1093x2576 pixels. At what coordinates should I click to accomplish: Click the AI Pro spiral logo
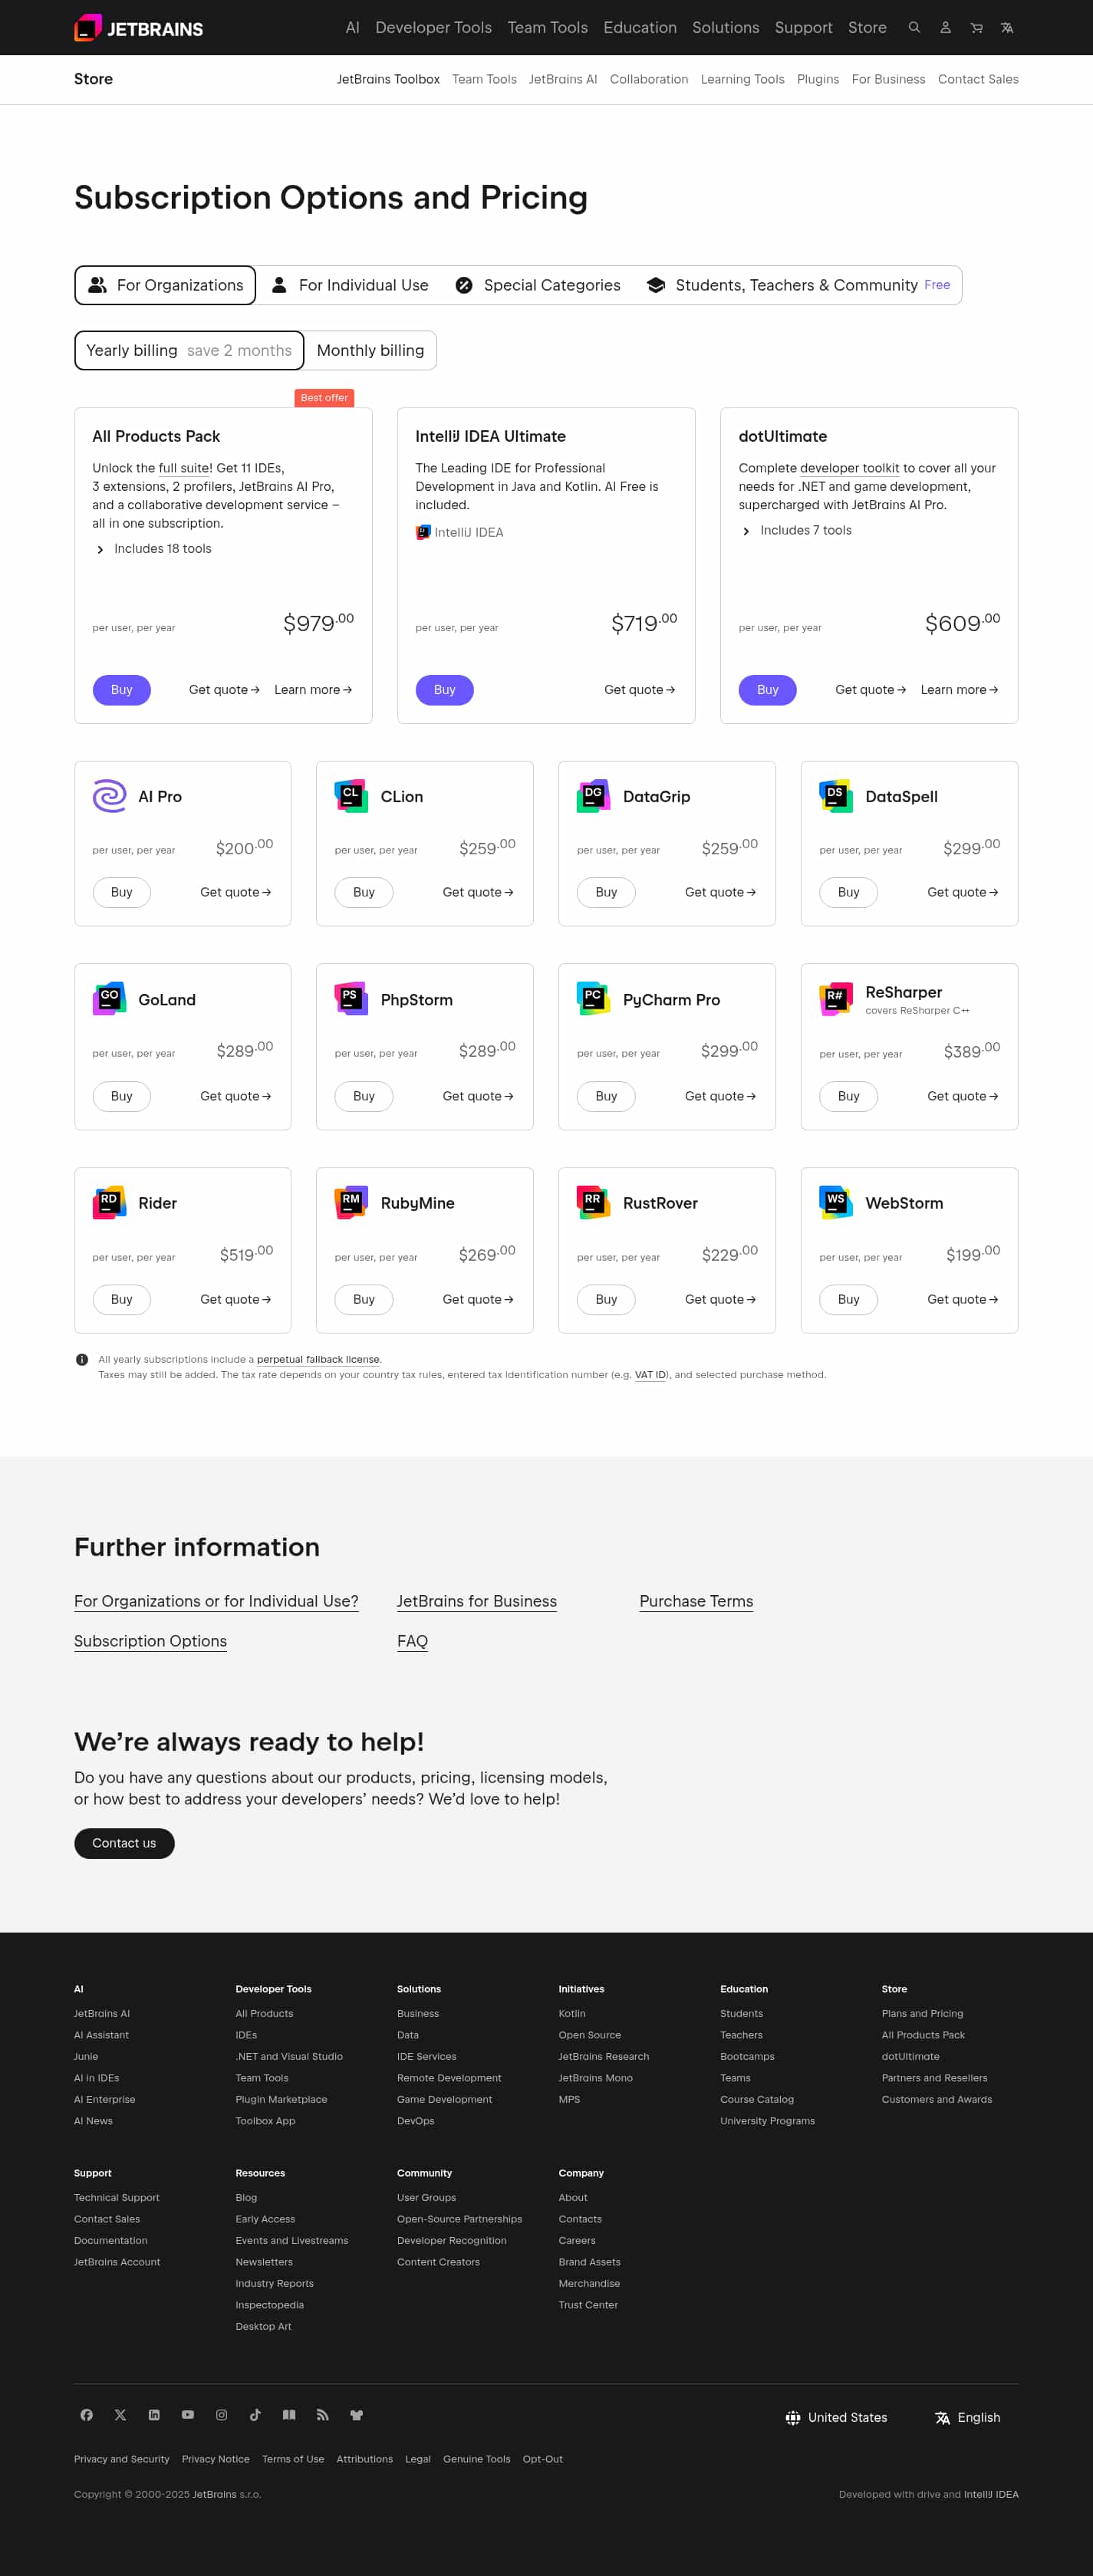click(109, 796)
